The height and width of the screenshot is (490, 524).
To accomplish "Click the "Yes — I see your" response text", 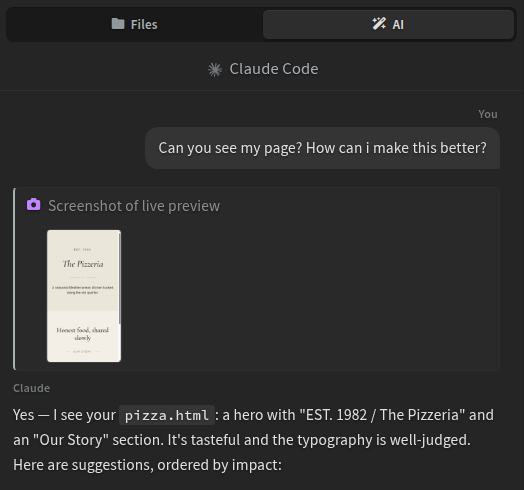I will pos(64,415).
